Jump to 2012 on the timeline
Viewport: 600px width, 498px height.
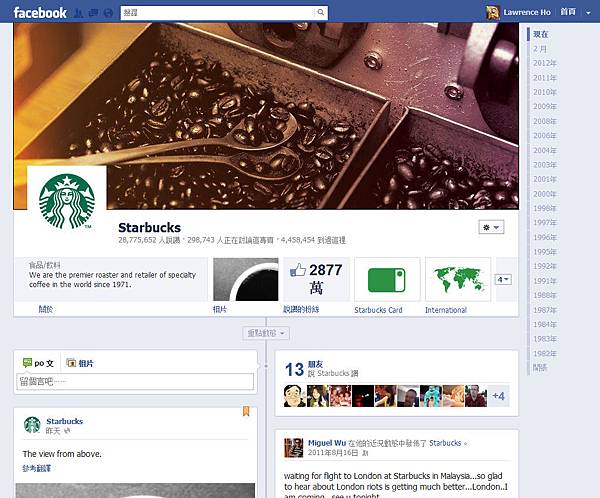click(545, 63)
